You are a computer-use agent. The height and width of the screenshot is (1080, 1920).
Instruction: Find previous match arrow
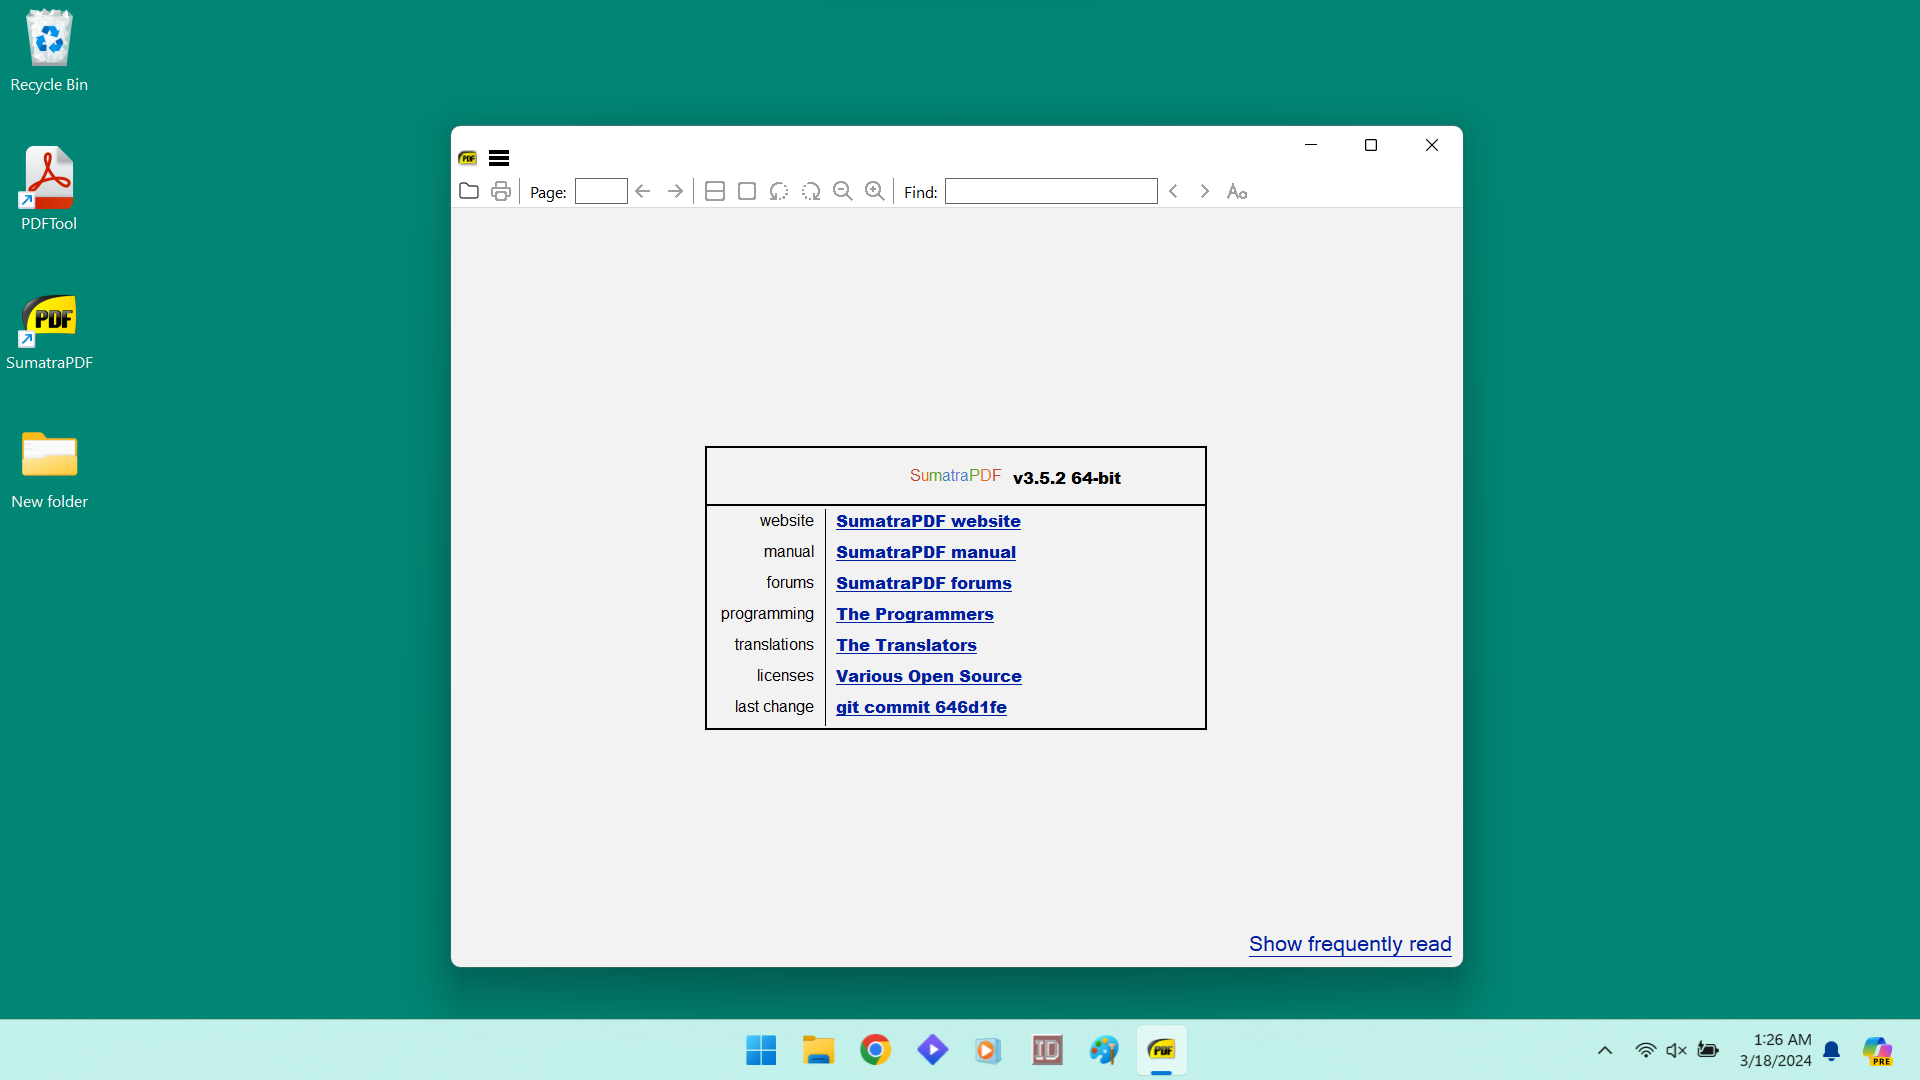click(1173, 191)
